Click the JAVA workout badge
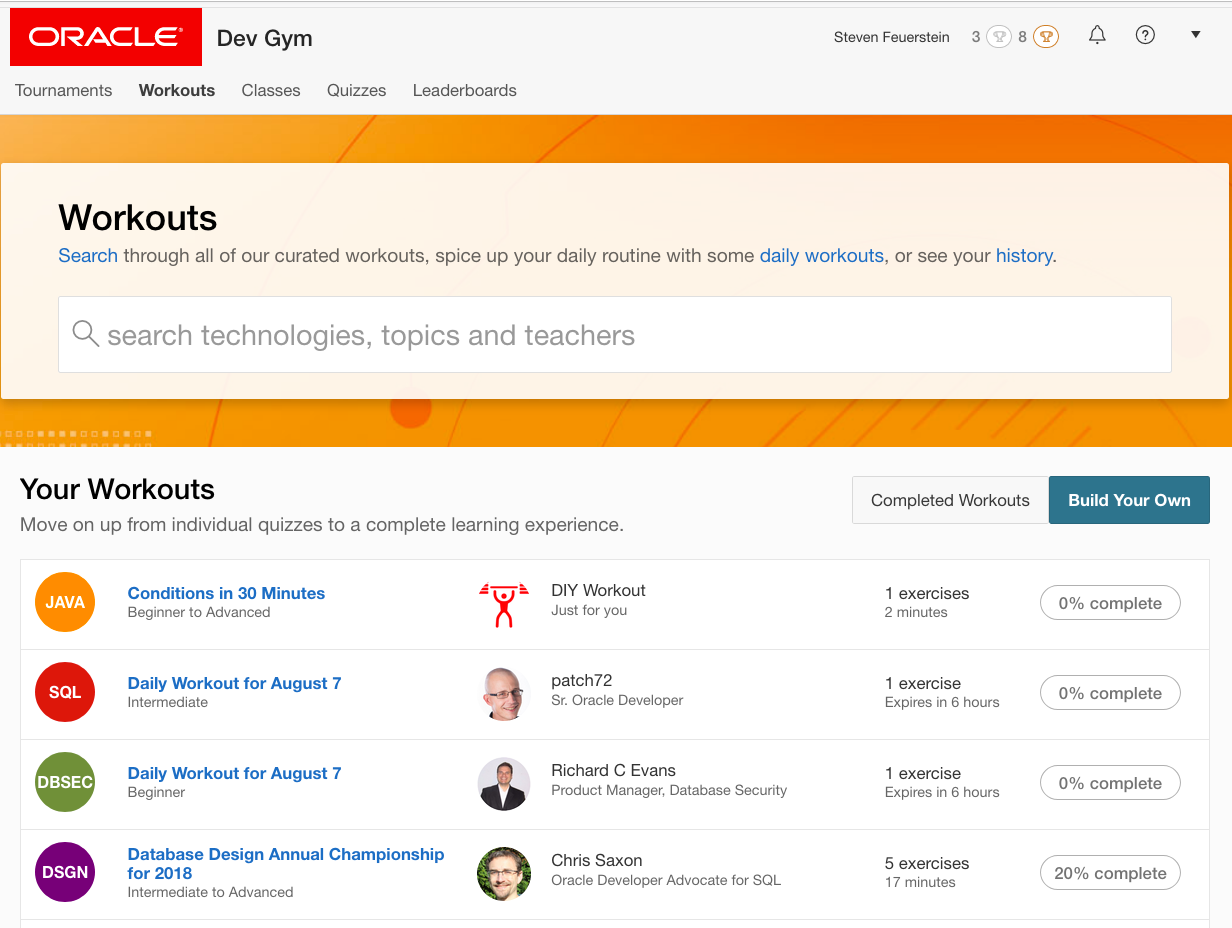 pos(65,602)
